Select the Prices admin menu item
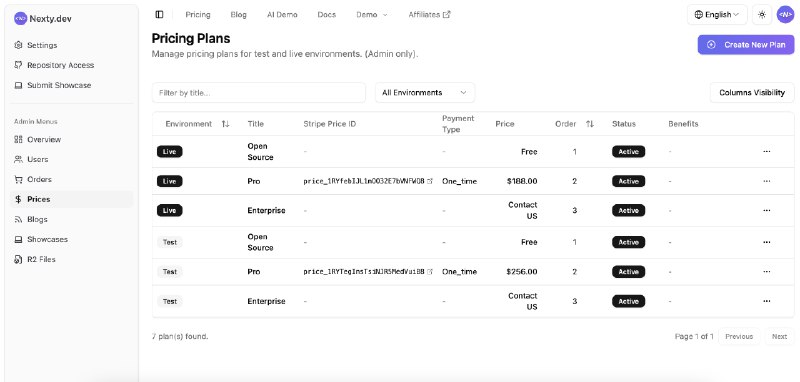The image size is (800, 382). pyautogui.click(x=71, y=199)
